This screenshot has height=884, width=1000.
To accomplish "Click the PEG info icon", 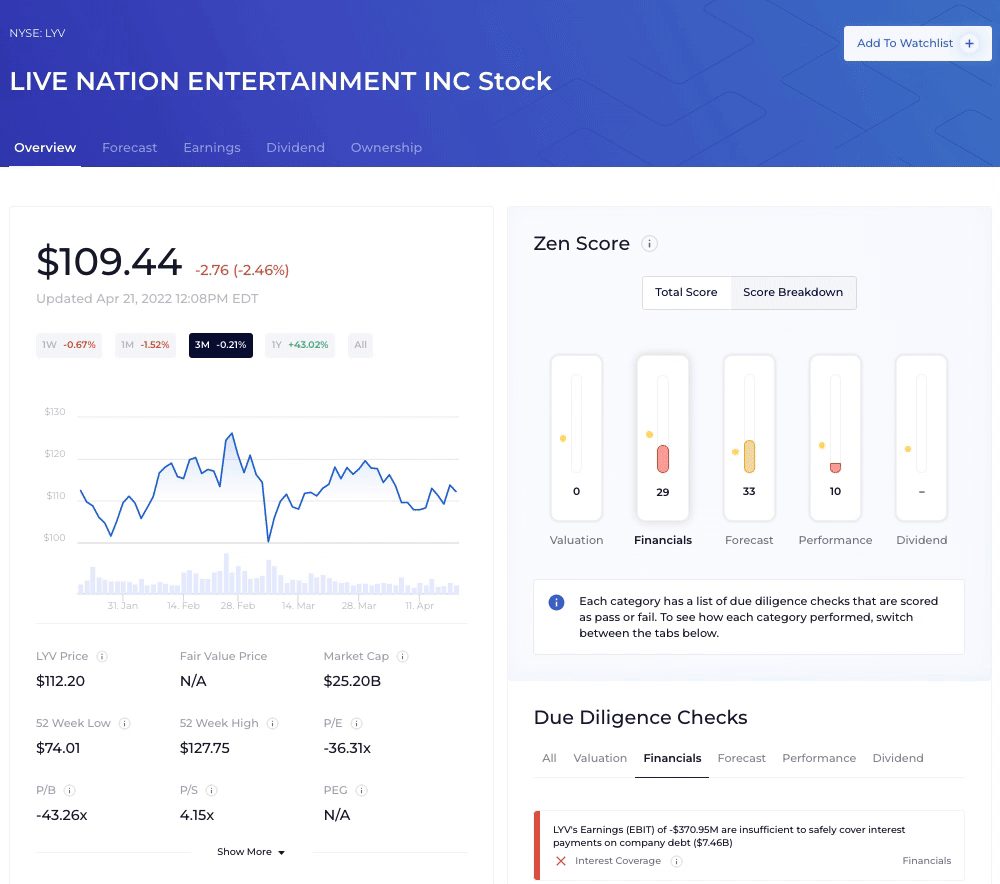I will (362, 790).
